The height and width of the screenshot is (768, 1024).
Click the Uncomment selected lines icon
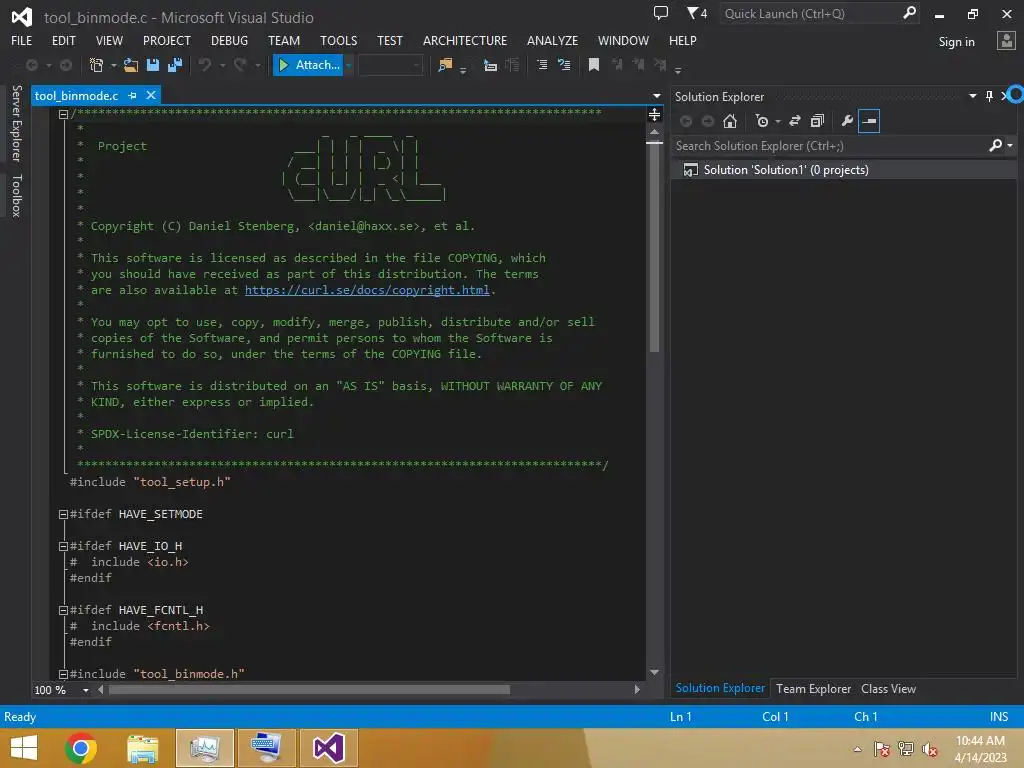point(564,65)
